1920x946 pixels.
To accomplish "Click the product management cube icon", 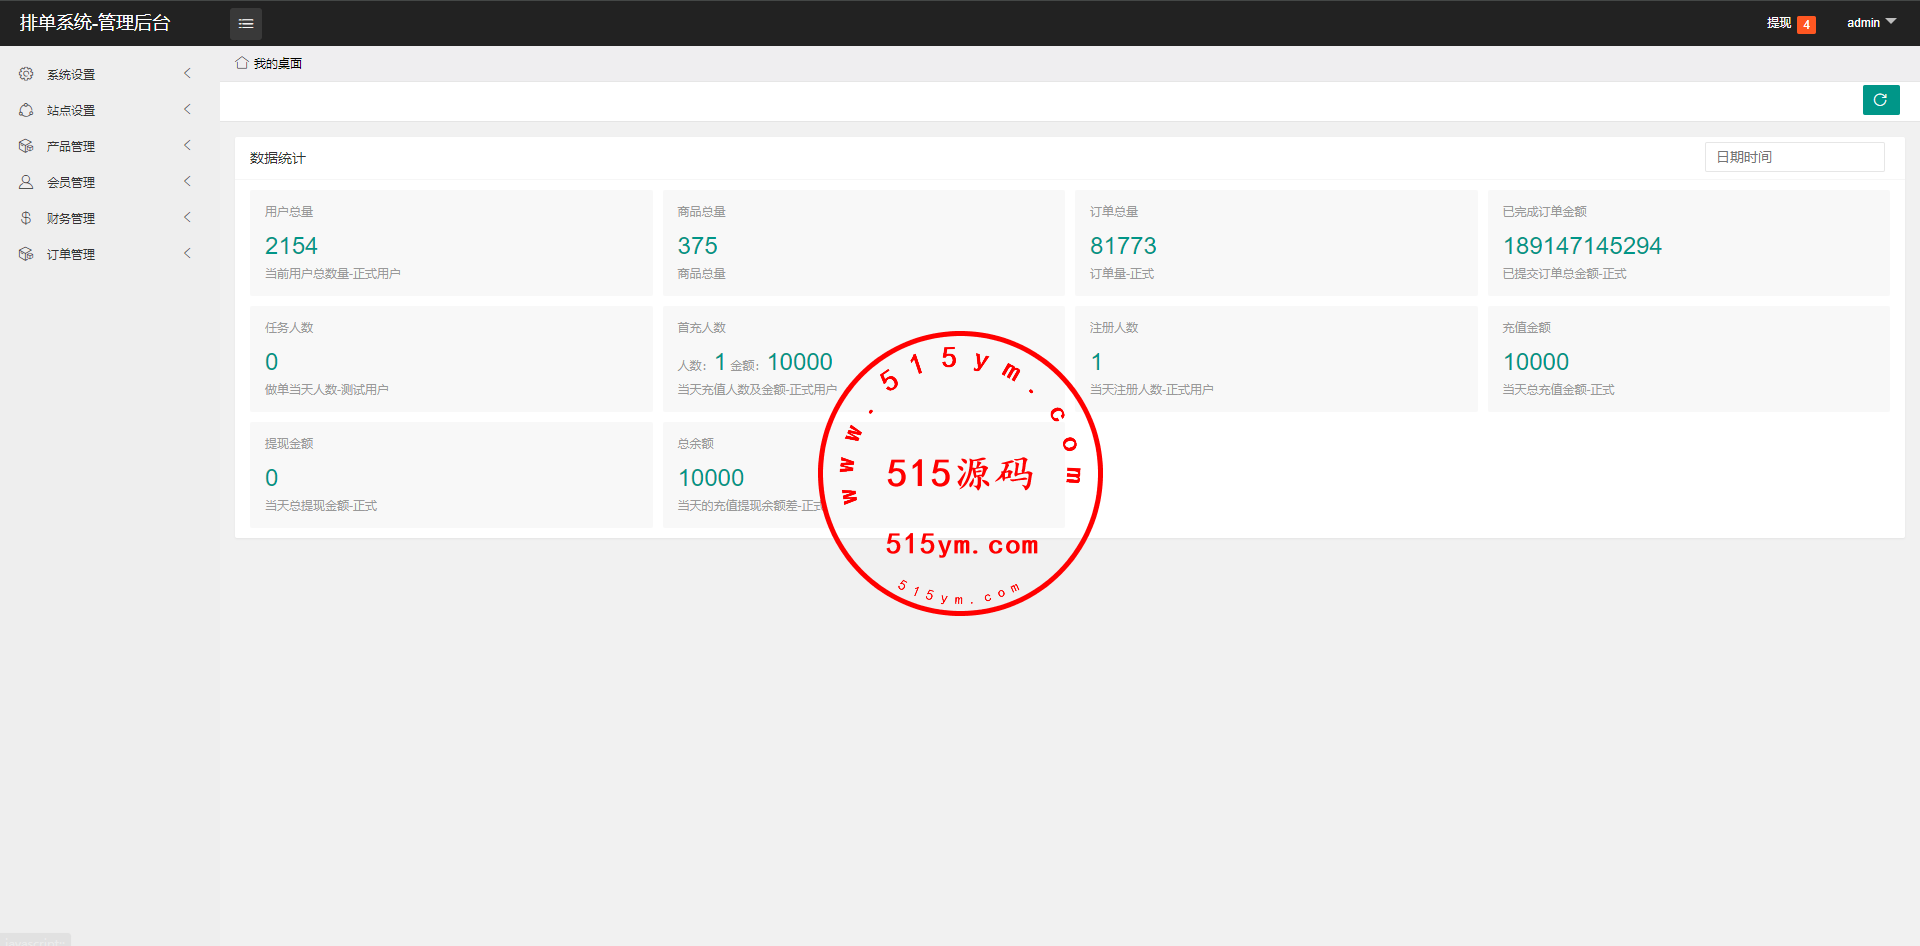I will (26, 146).
